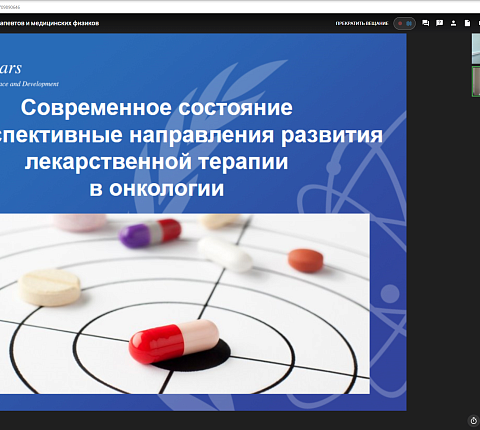Click the webinar title ending 'медицинских физиков'
Image resolution: width=480 pixels, height=430 pixels.
(x=49, y=23)
